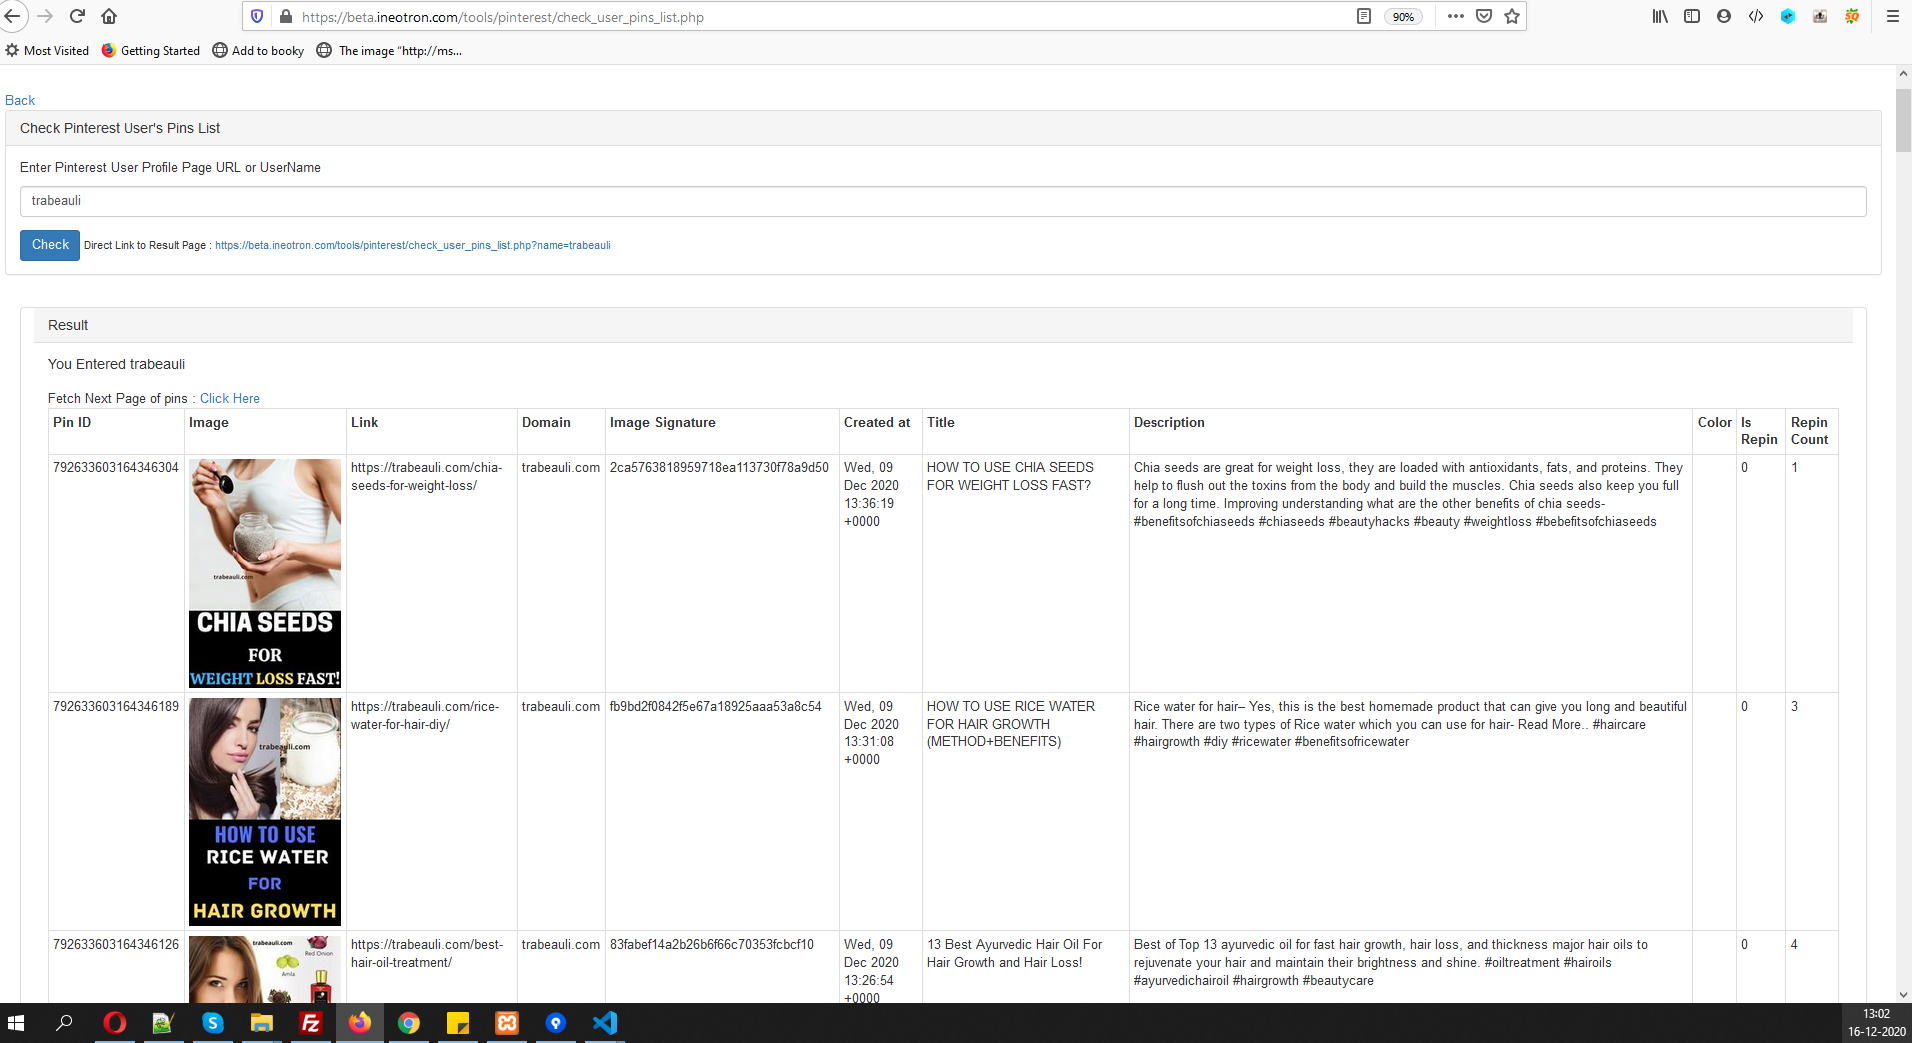The width and height of the screenshot is (1912, 1043).
Task: Launch Opera from the taskbar
Action: coord(115,1023)
